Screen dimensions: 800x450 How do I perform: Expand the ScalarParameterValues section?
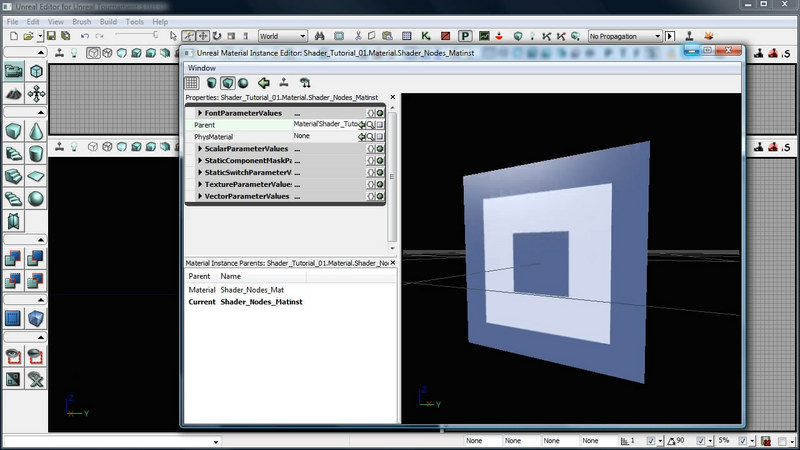coord(201,149)
